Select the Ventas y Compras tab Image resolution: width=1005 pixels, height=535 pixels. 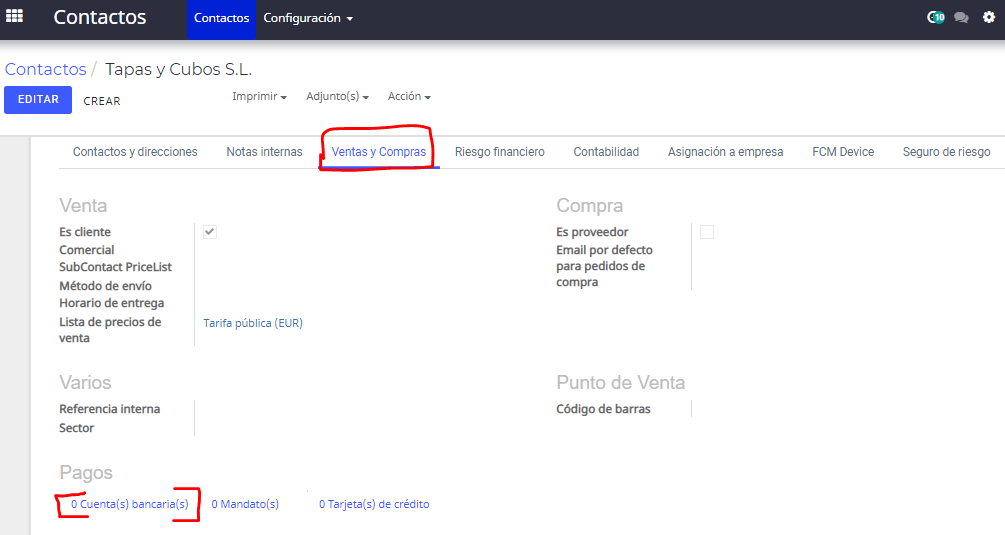pyautogui.click(x=379, y=152)
